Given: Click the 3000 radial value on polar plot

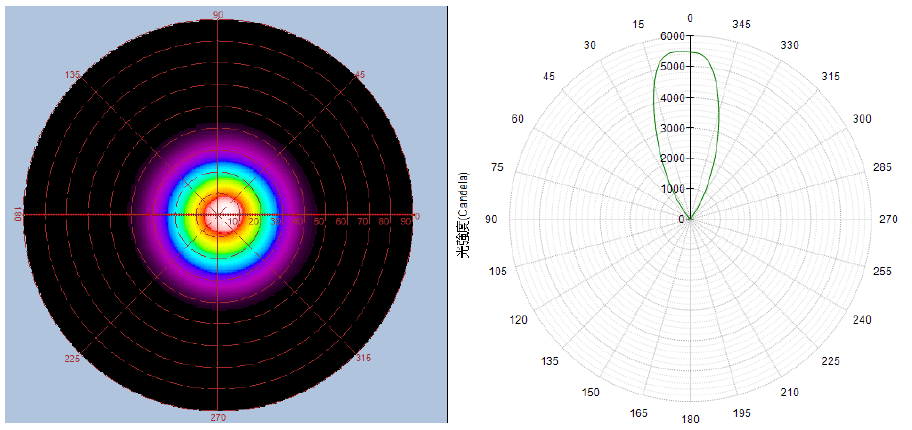Looking at the screenshot, I should pos(671,128).
